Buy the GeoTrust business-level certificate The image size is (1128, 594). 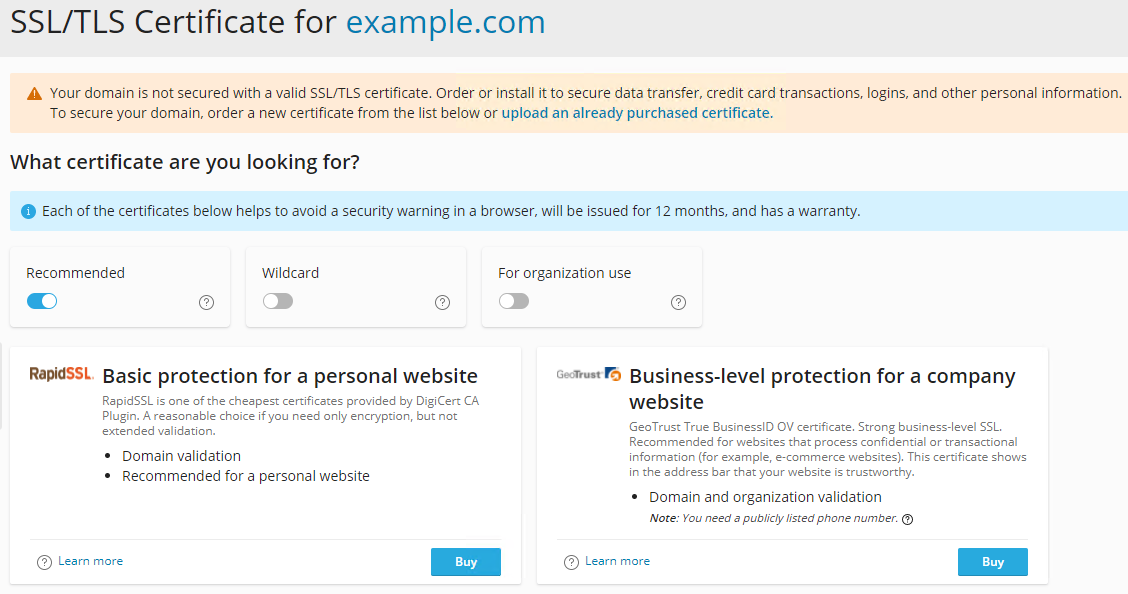pos(992,562)
